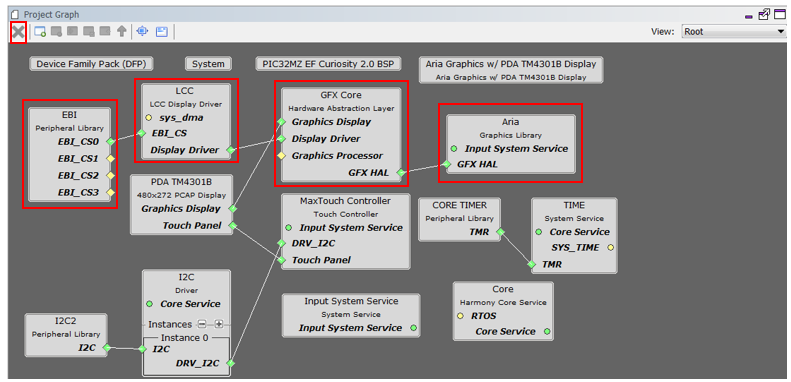791x382 pixels.
Task: Select the System component block
Action: coord(208,64)
